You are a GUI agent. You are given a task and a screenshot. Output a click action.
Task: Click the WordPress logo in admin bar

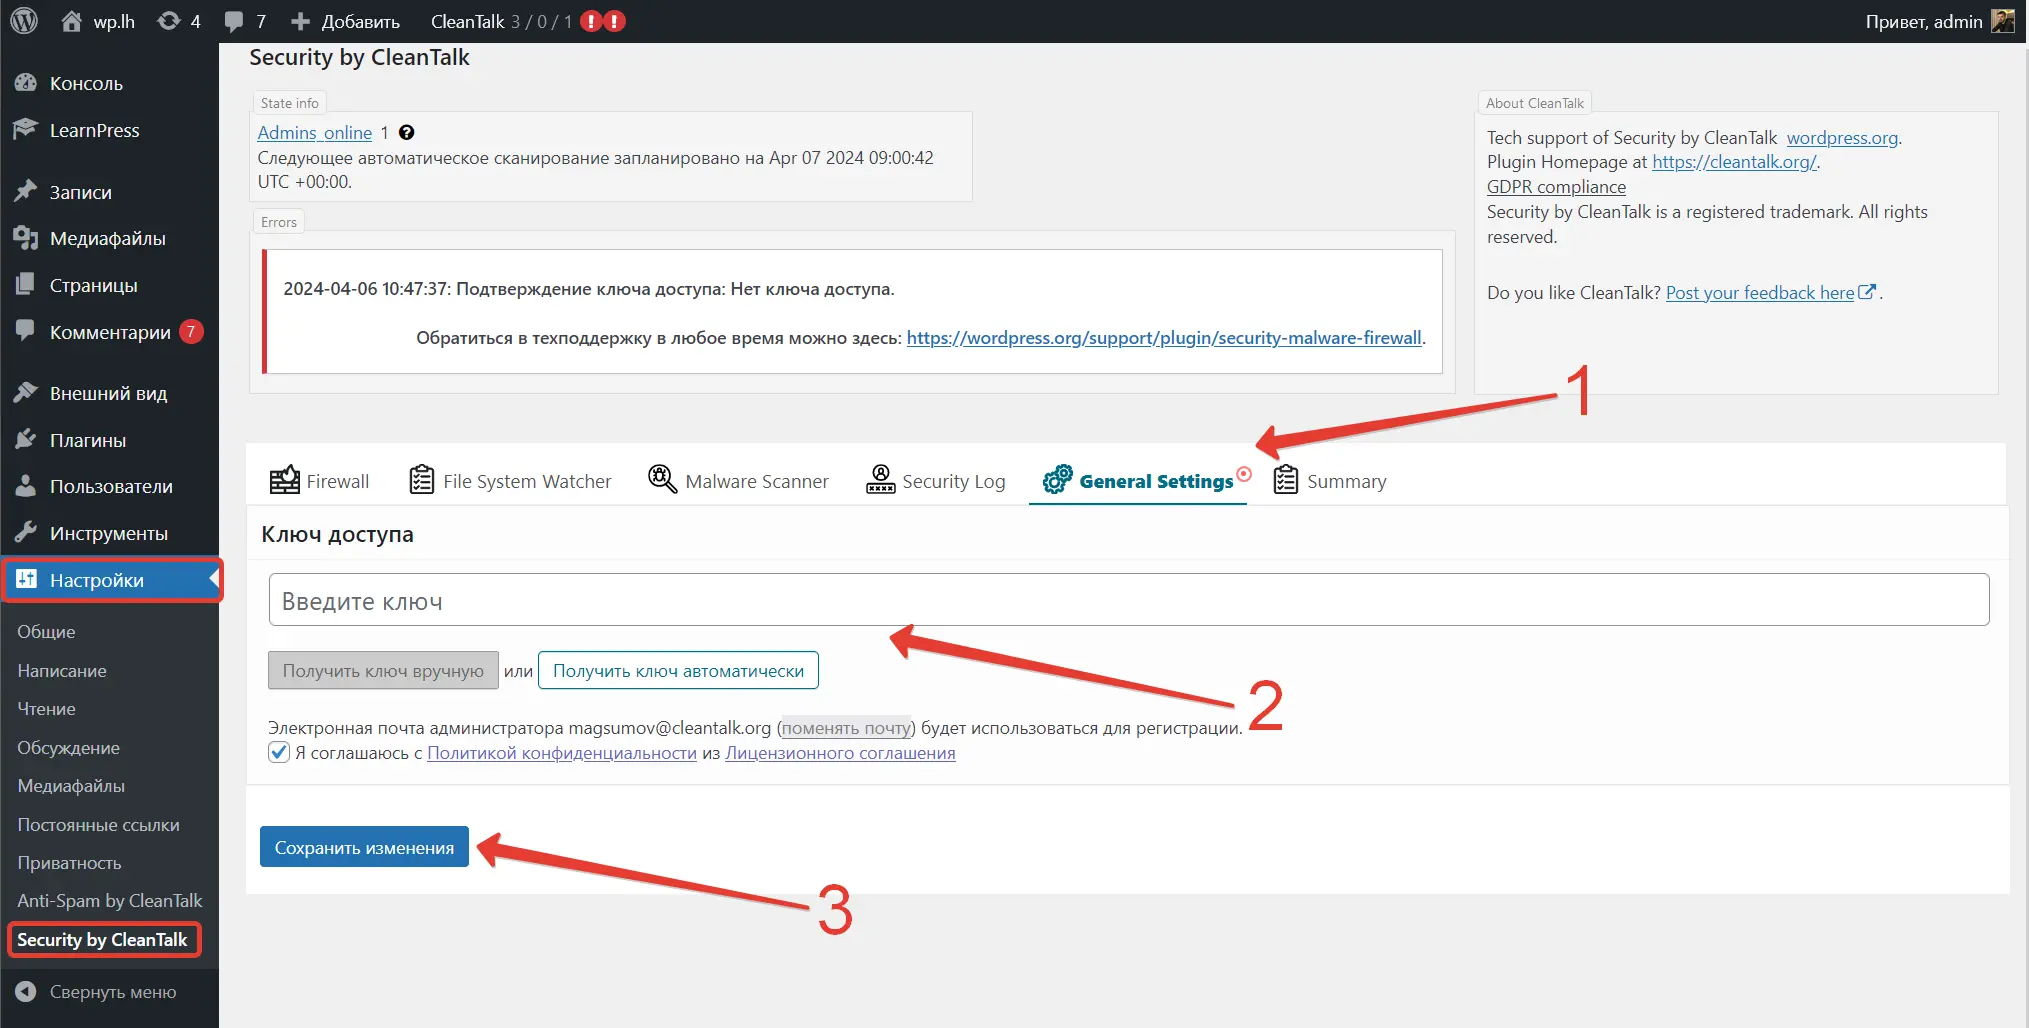[22, 20]
